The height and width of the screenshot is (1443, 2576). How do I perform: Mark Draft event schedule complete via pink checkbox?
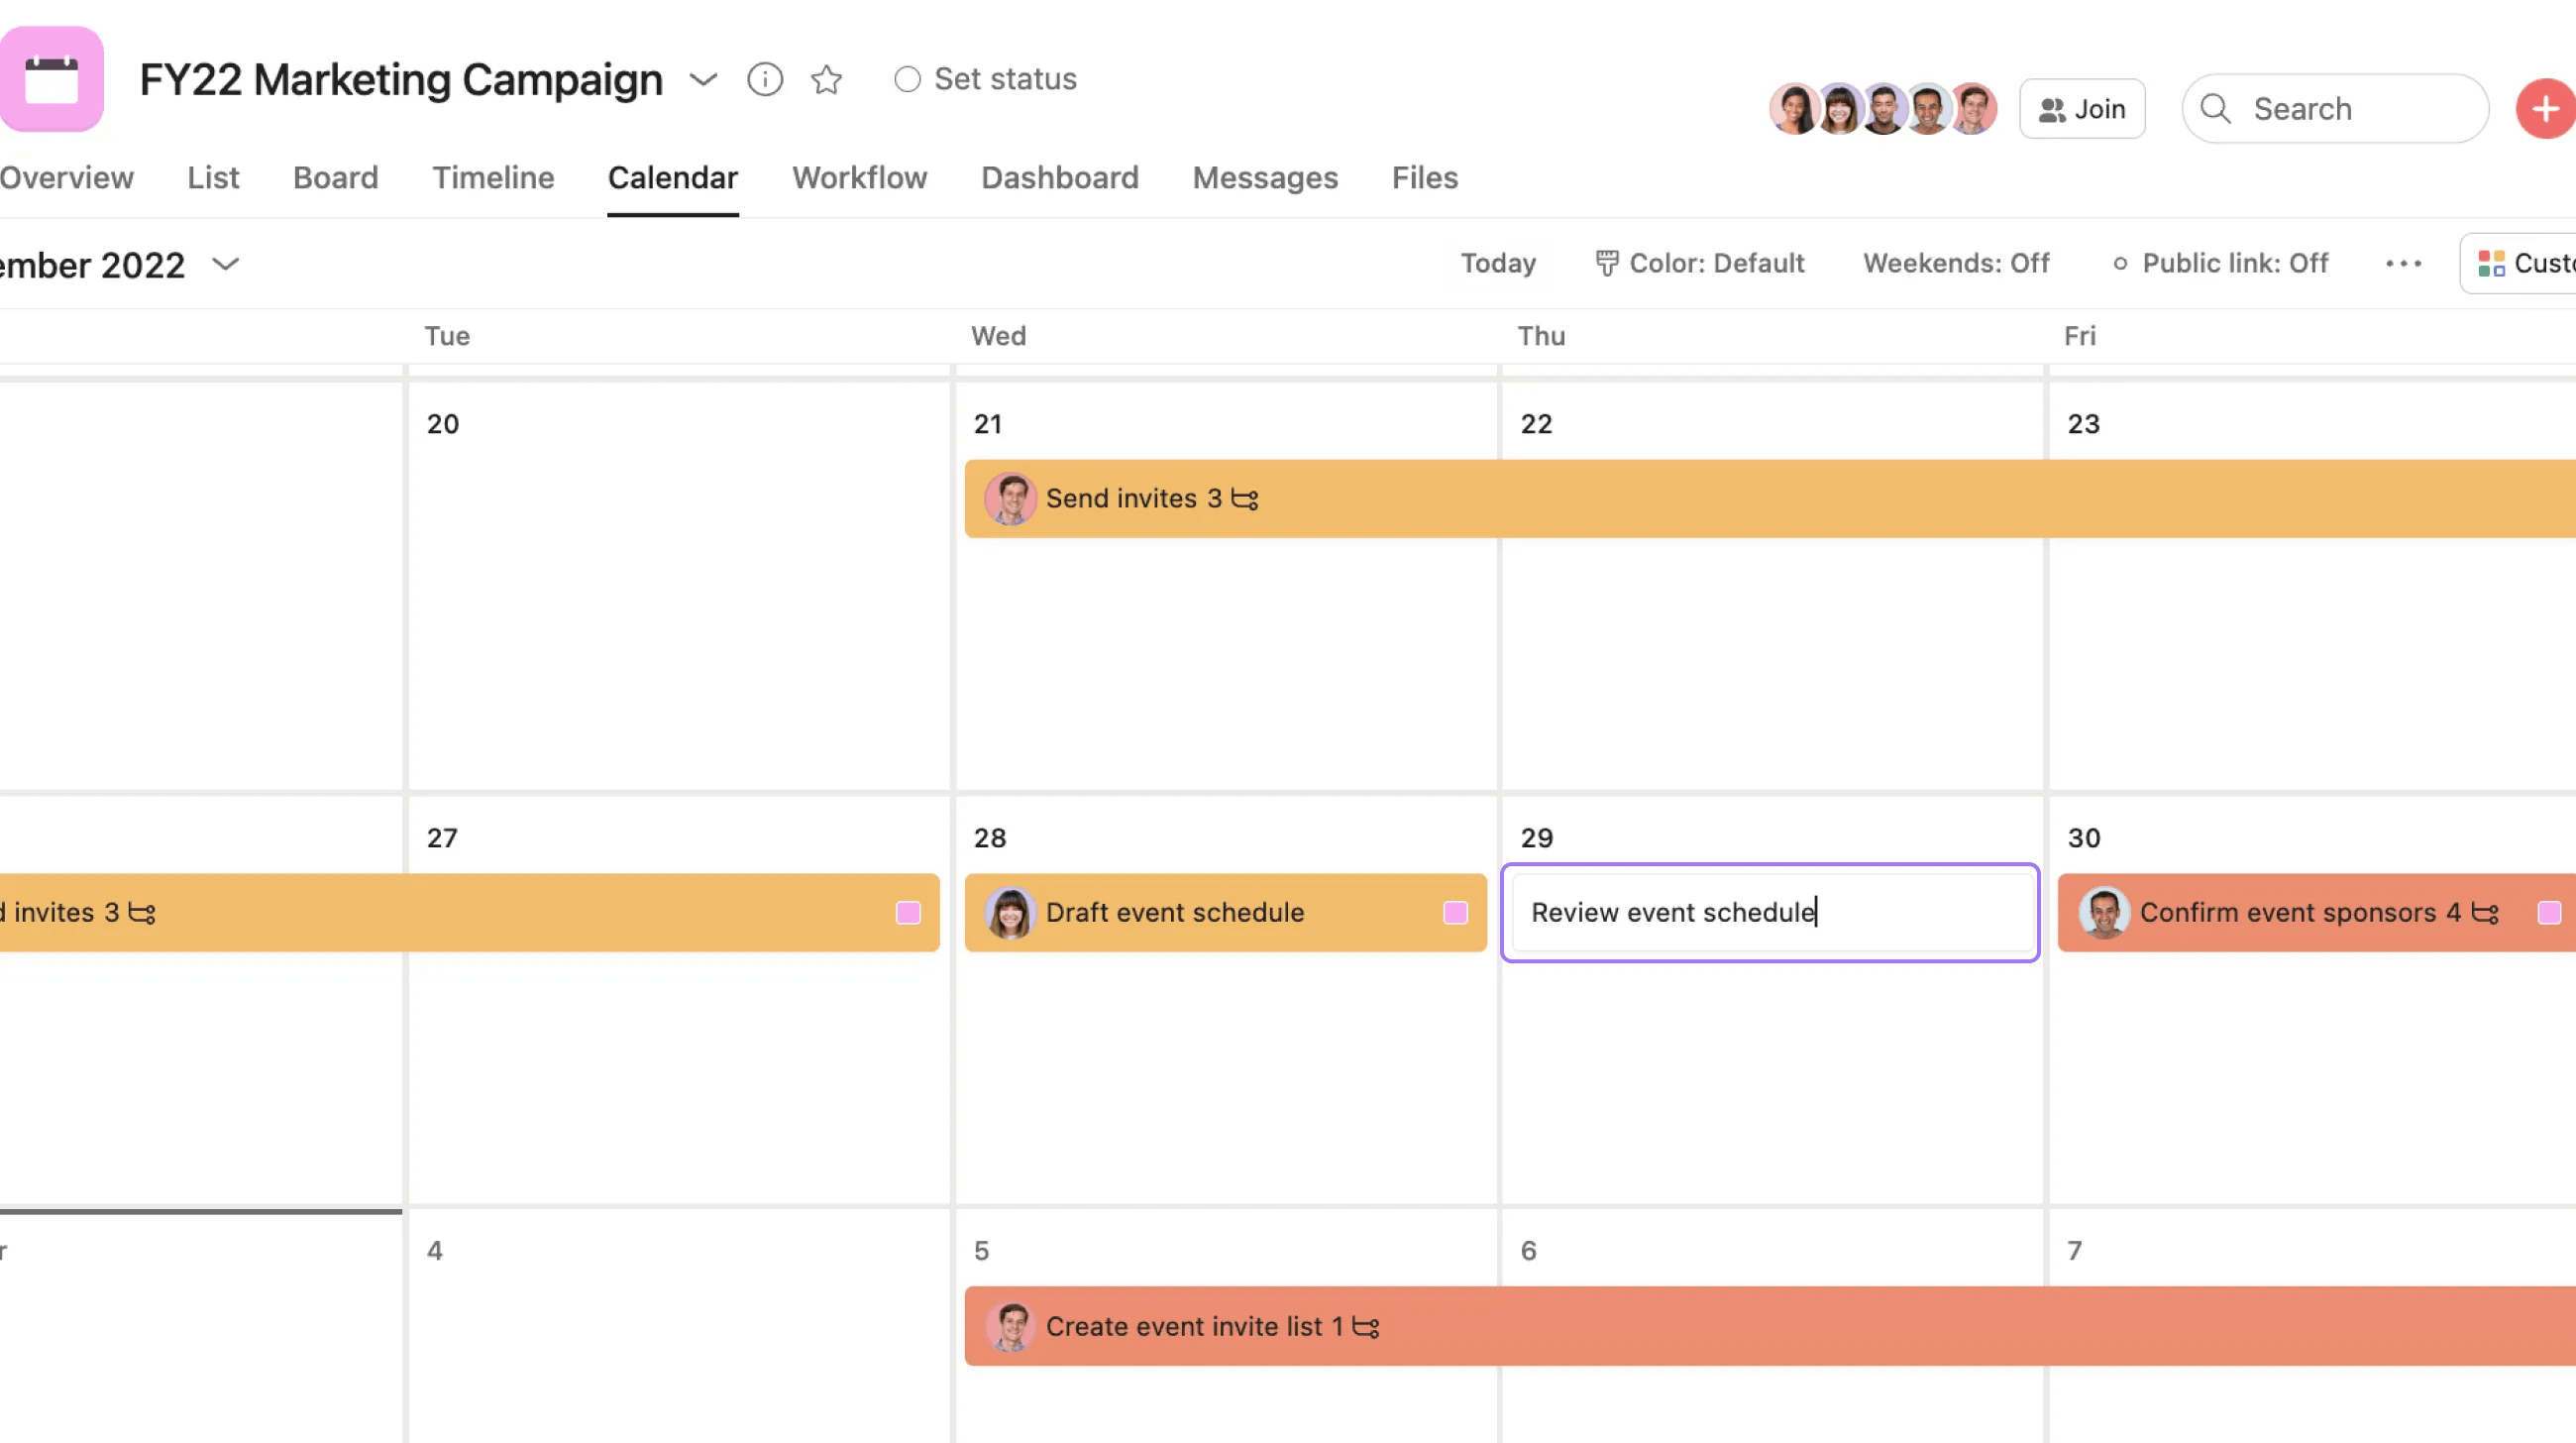pyautogui.click(x=1457, y=912)
